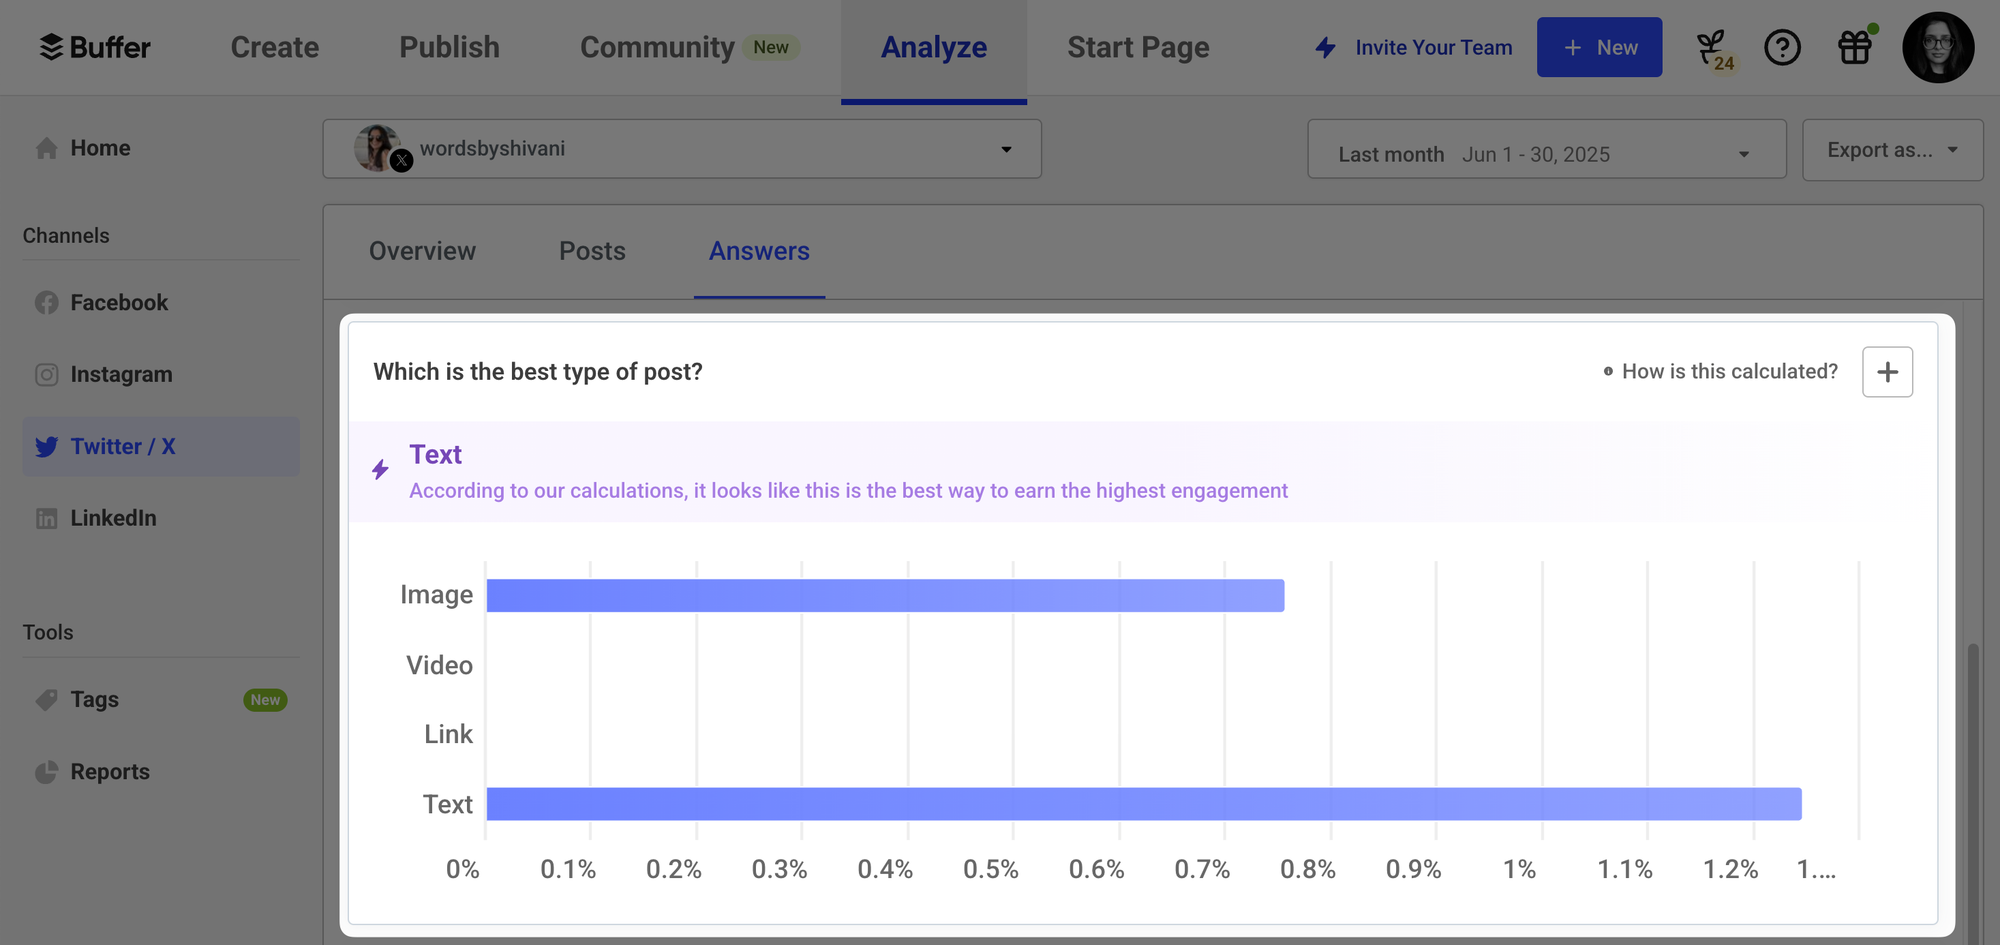Open the Tags tool in sidebar
Image resolution: width=2000 pixels, height=945 pixels.
93,699
